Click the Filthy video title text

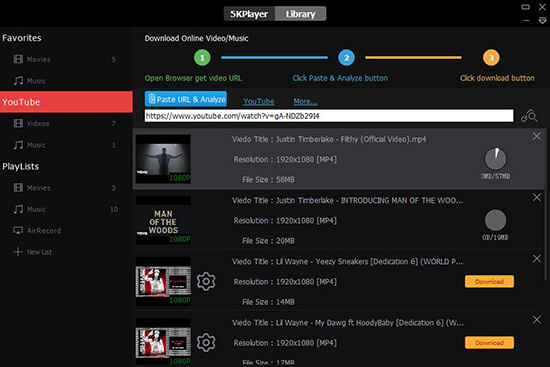point(329,139)
